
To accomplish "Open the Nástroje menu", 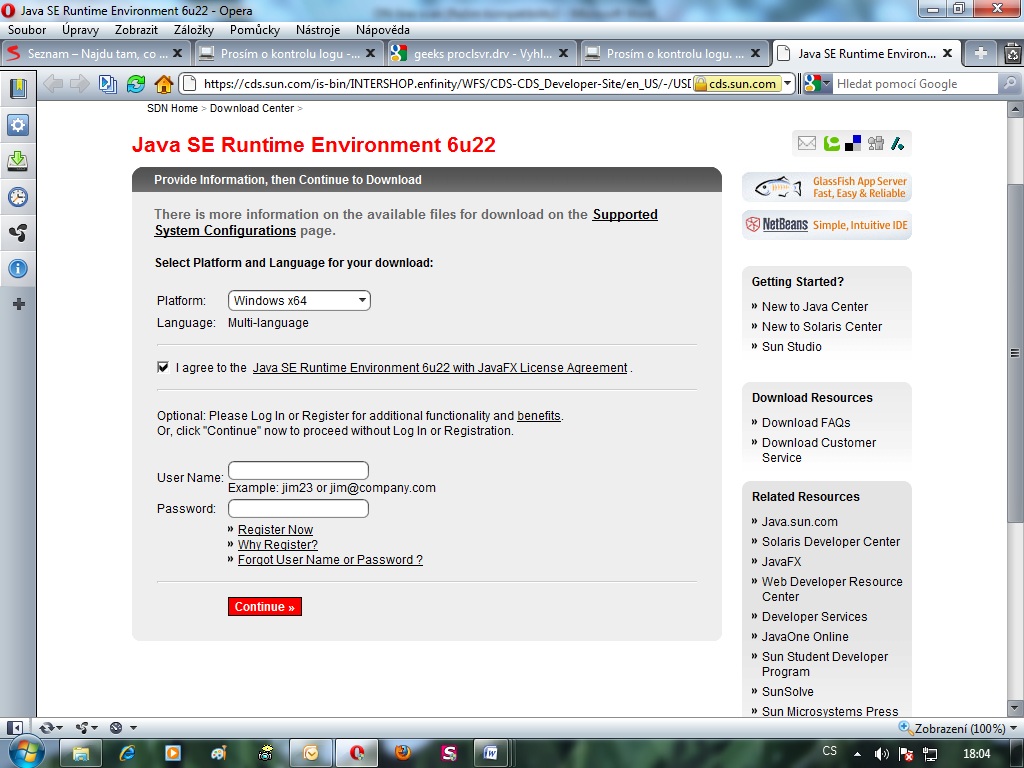I will (x=317, y=30).
